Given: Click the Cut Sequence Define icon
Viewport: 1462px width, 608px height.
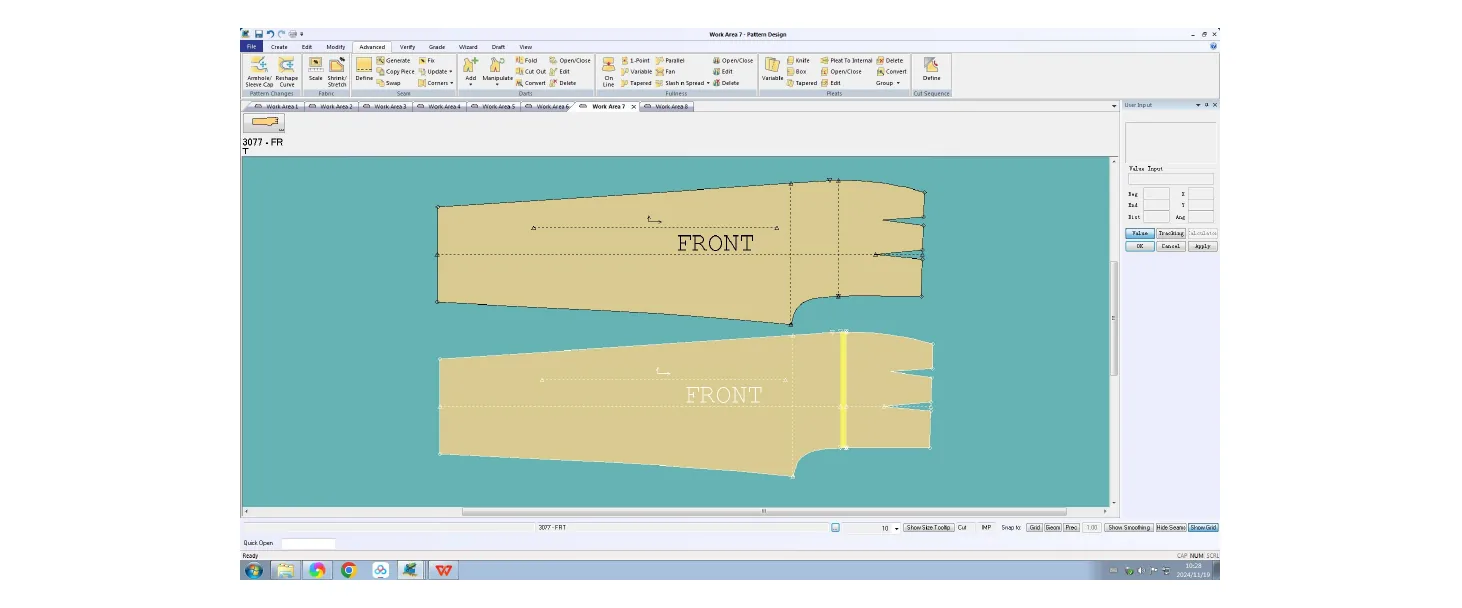Looking at the screenshot, I should tap(931, 69).
